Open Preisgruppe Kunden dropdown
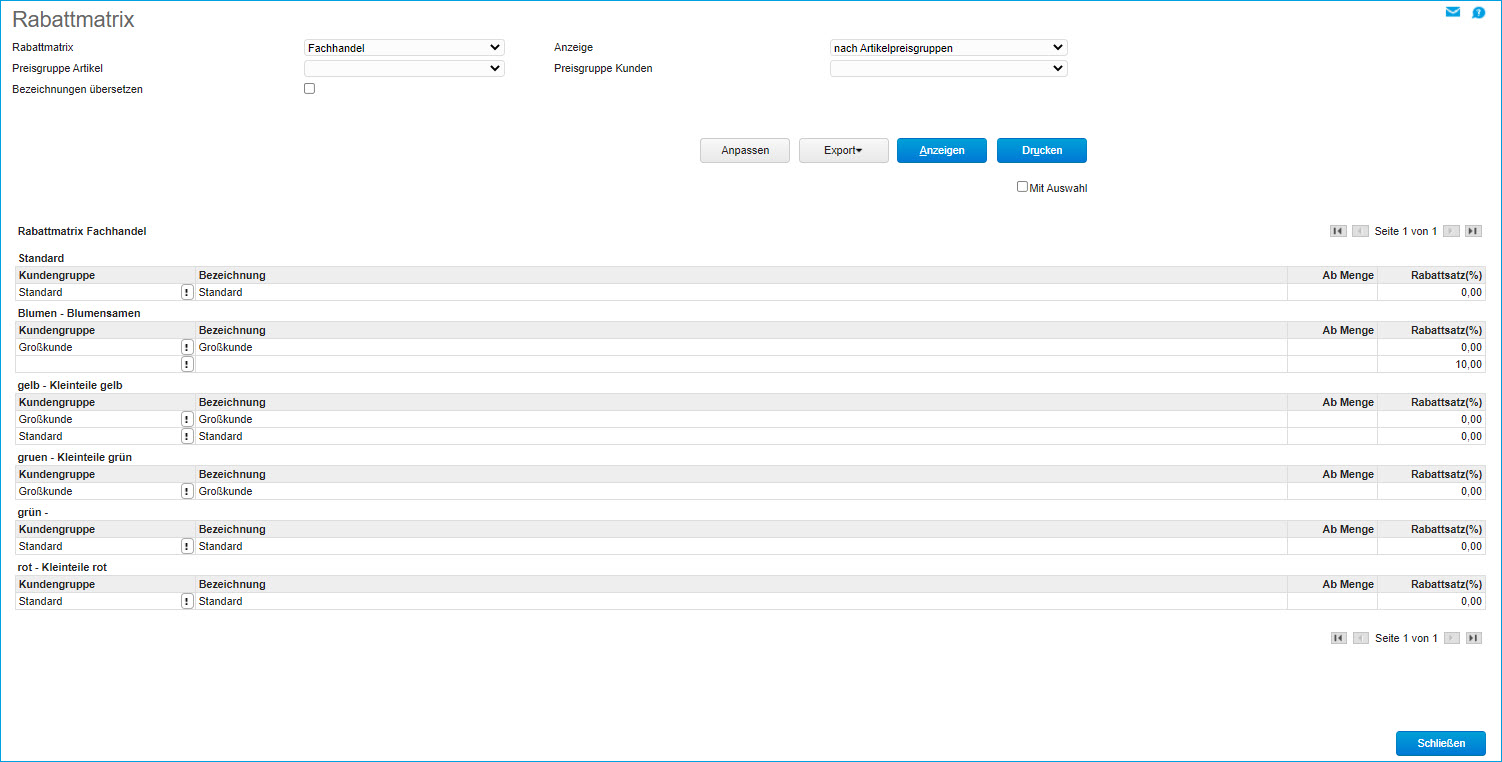Screen dimensions: 1502x762 coord(948,68)
